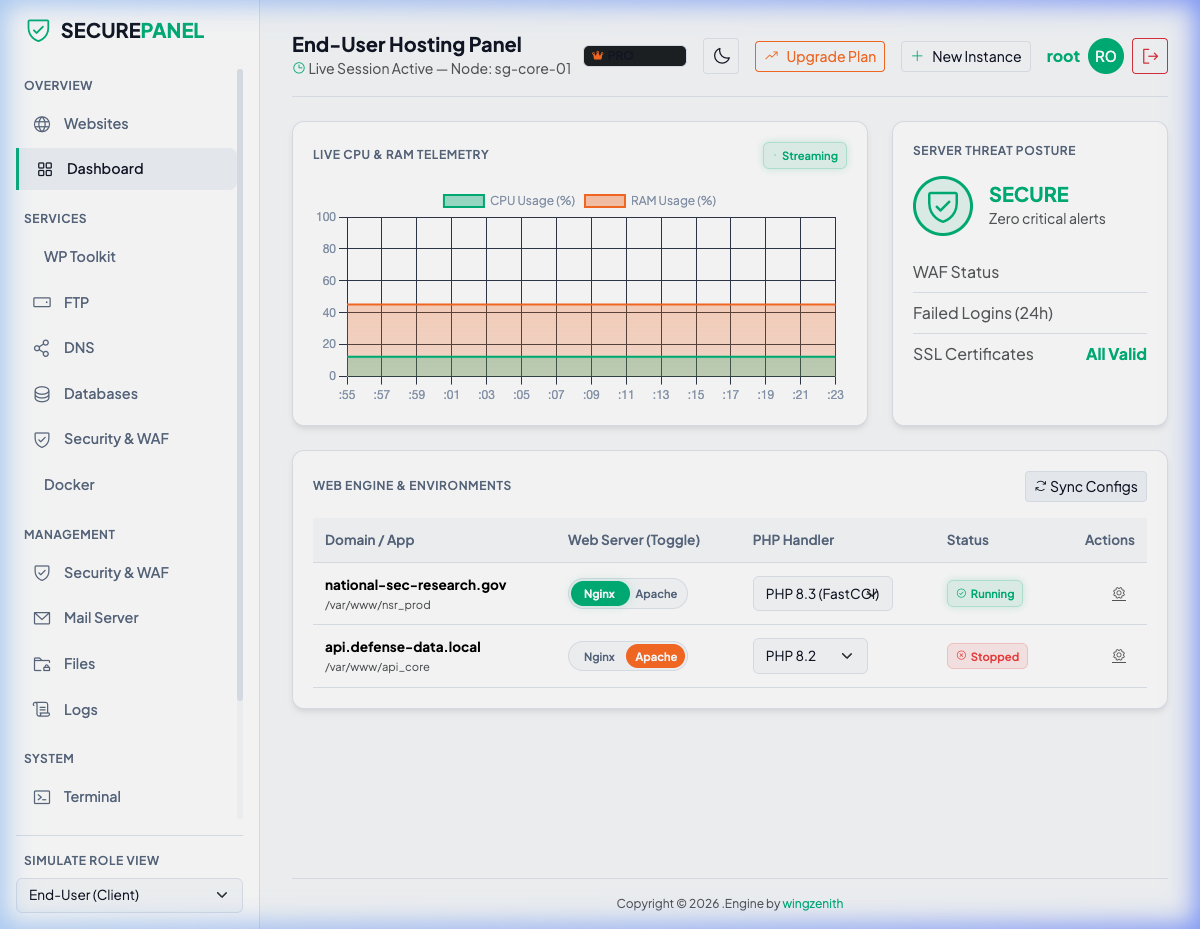The height and width of the screenshot is (929, 1200).
Task: Toggle CPU Usage (%) legend entry
Action: click(x=509, y=201)
